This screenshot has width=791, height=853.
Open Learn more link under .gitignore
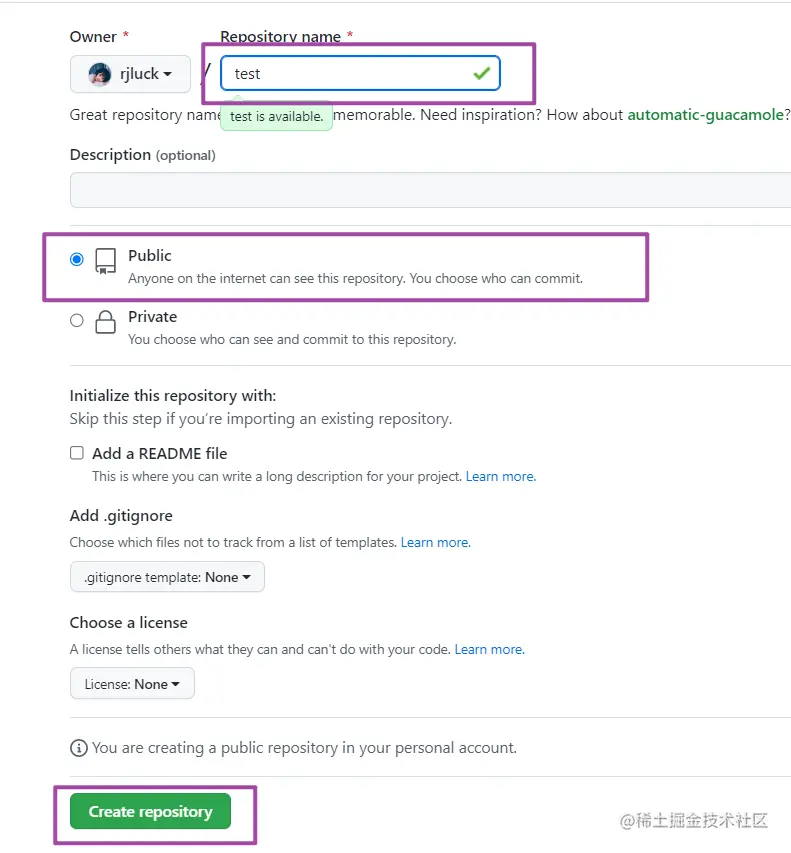coord(435,542)
